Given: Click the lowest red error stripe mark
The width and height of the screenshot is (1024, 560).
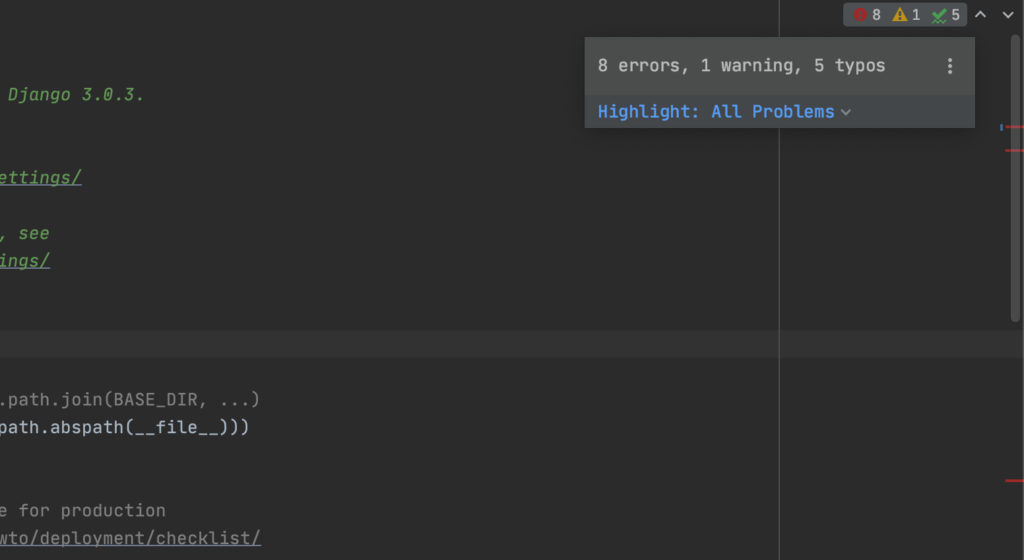Looking at the screenshot, I should tap(1015, 480).
